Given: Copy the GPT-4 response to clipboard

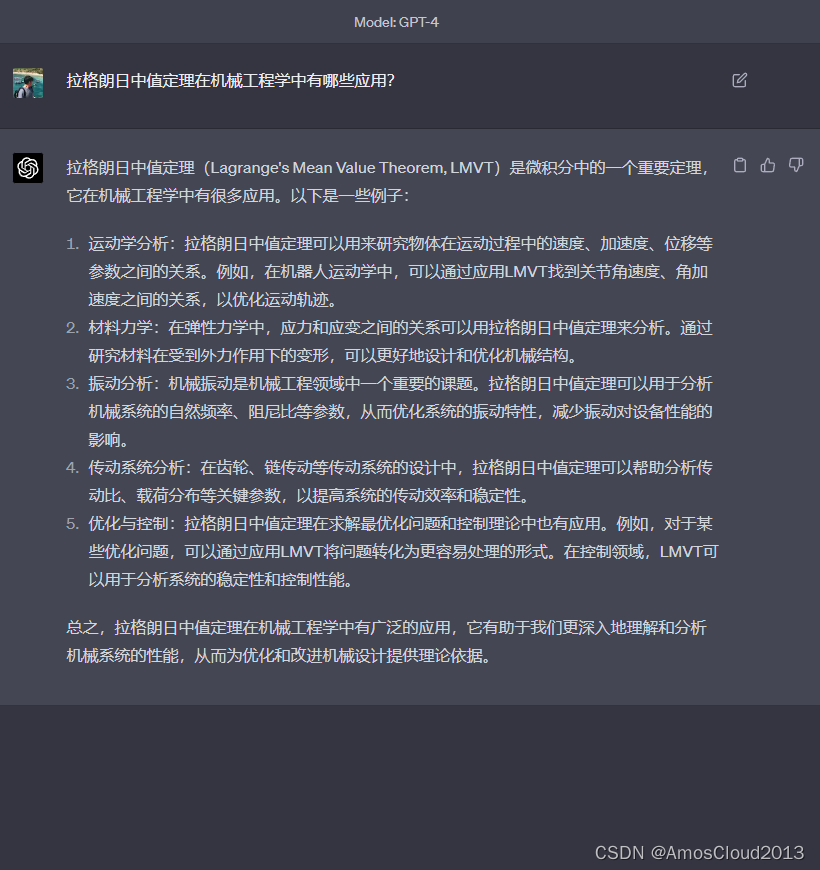Looking at the screenshot, I should pos(740,165).
